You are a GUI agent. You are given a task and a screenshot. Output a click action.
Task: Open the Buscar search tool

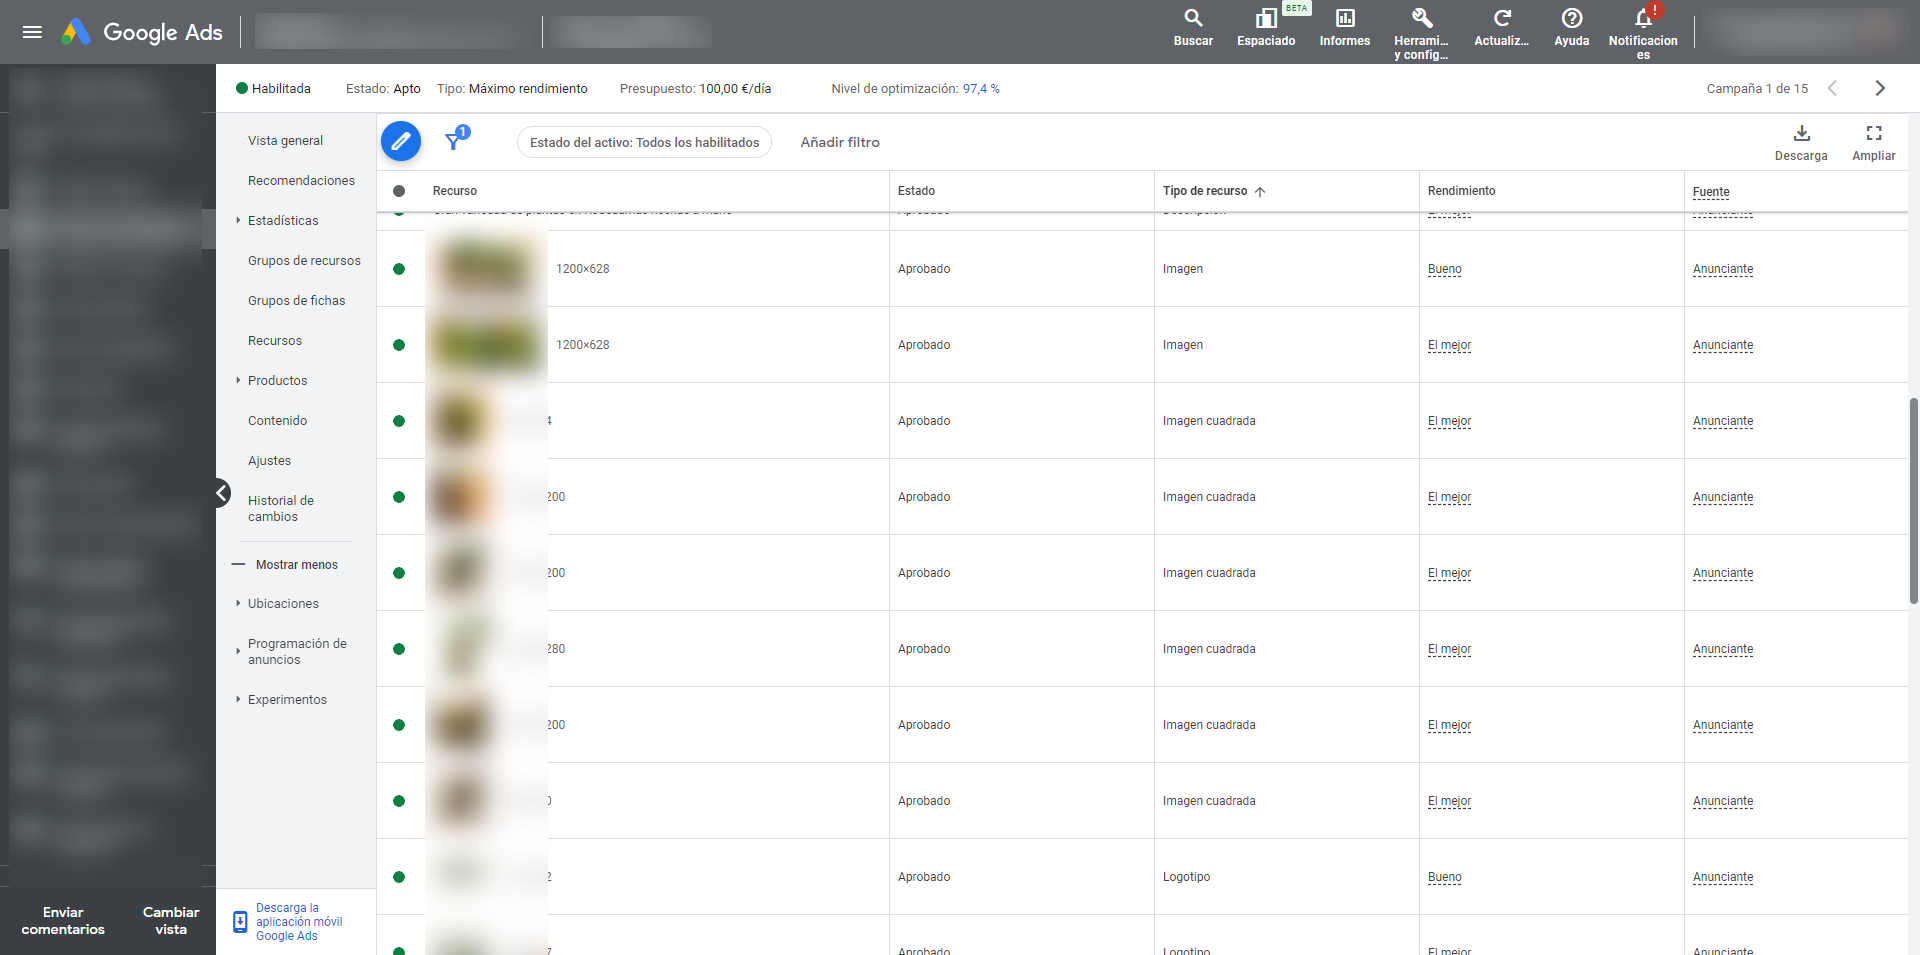pos(1193,28)
